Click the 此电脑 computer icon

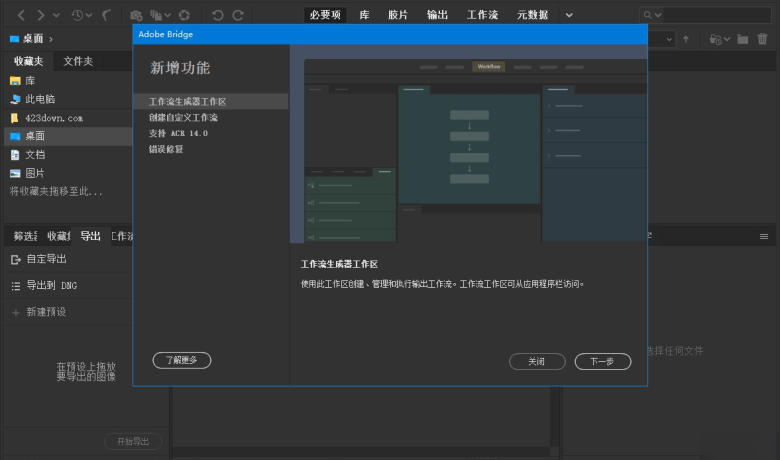(x=15, y=99)
